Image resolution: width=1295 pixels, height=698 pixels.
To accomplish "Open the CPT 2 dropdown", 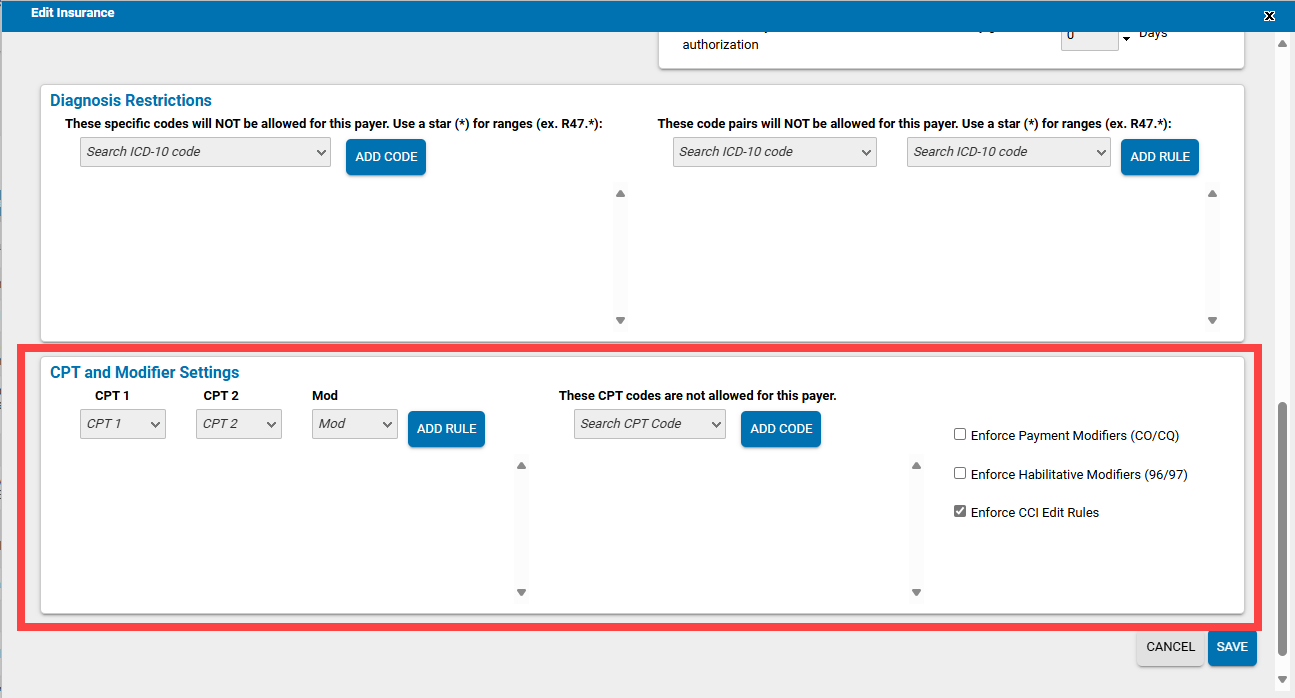I will (x=238, y=423).
